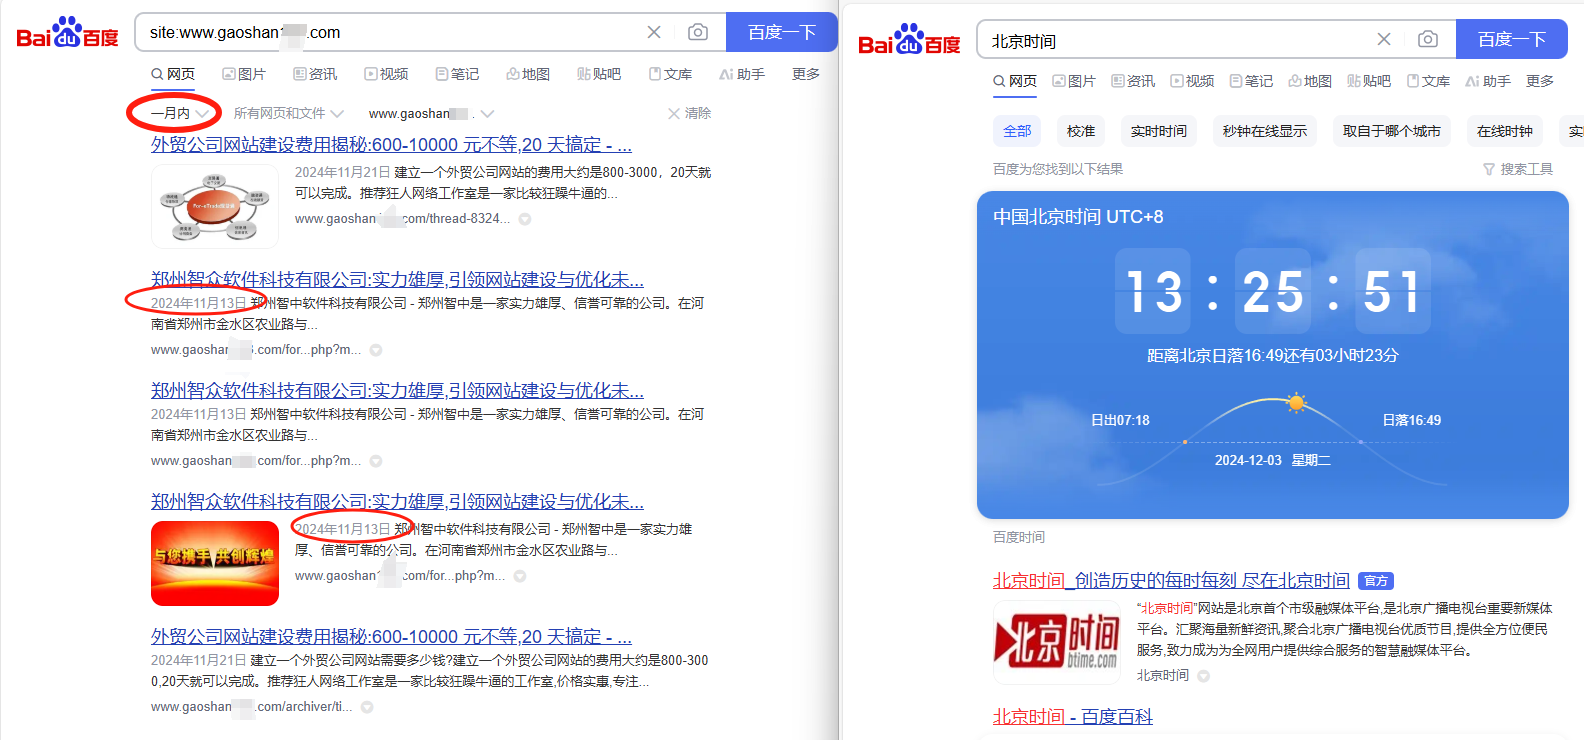Expand 更多 in left window tabs

806,74
